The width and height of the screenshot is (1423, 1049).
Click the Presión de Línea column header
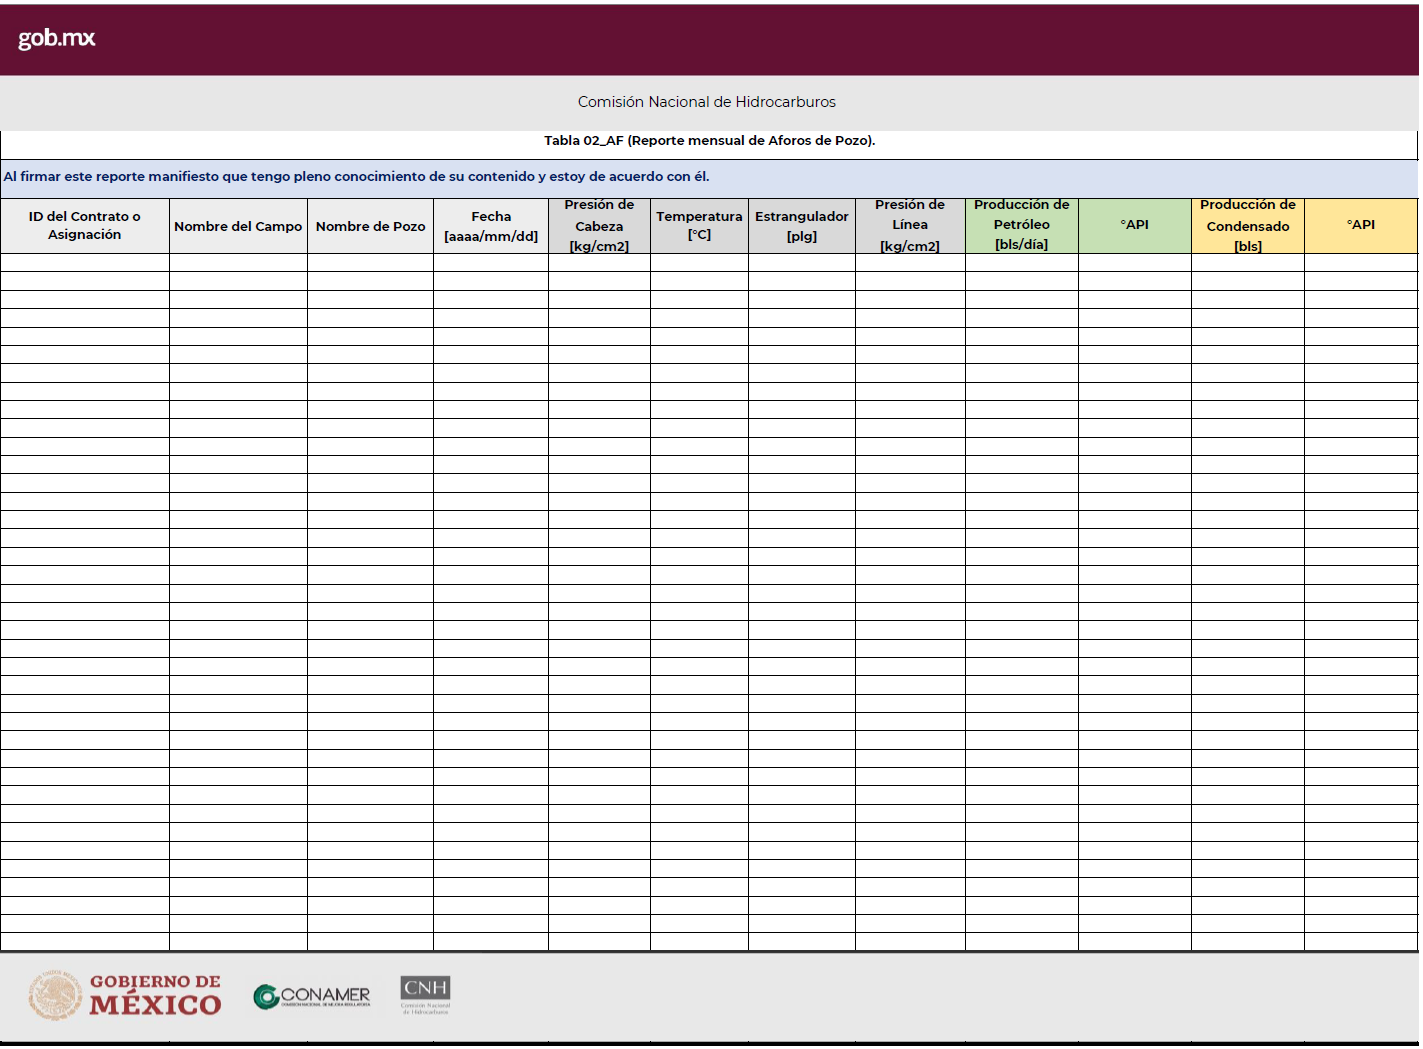point(910,226)
